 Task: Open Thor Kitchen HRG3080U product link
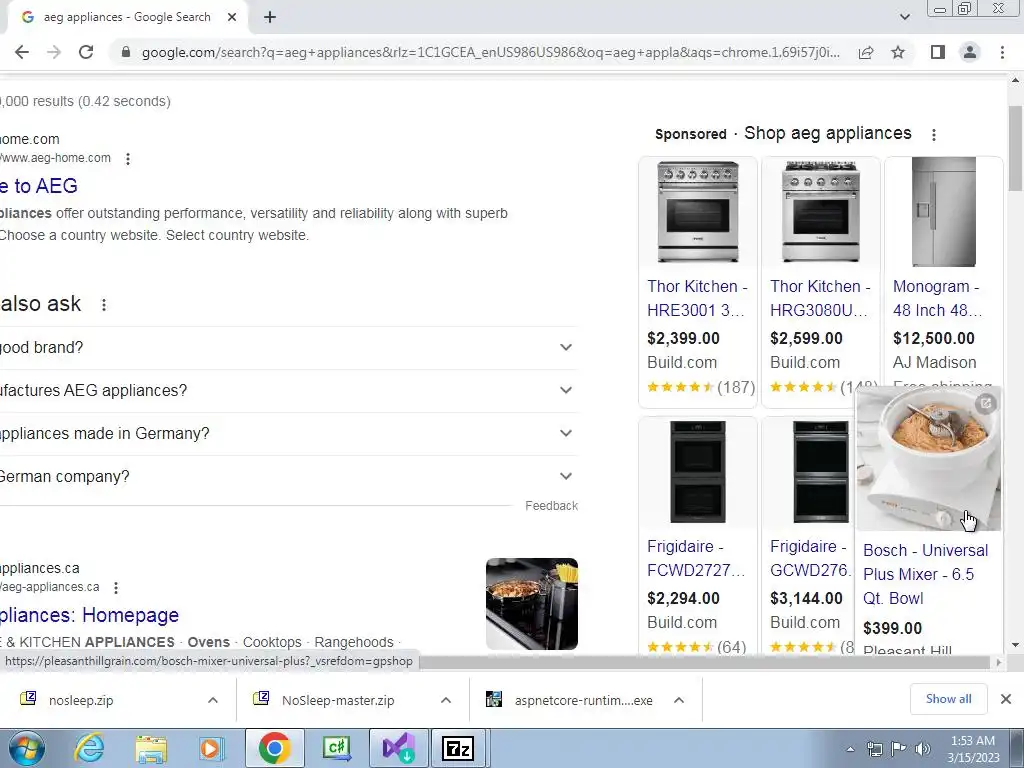(820, 298)
